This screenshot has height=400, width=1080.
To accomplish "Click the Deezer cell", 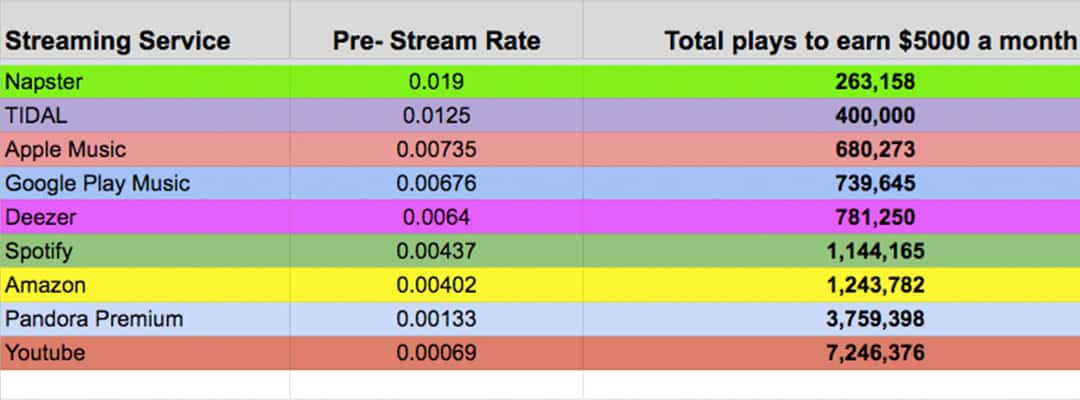I will click(x=40, y=217).
